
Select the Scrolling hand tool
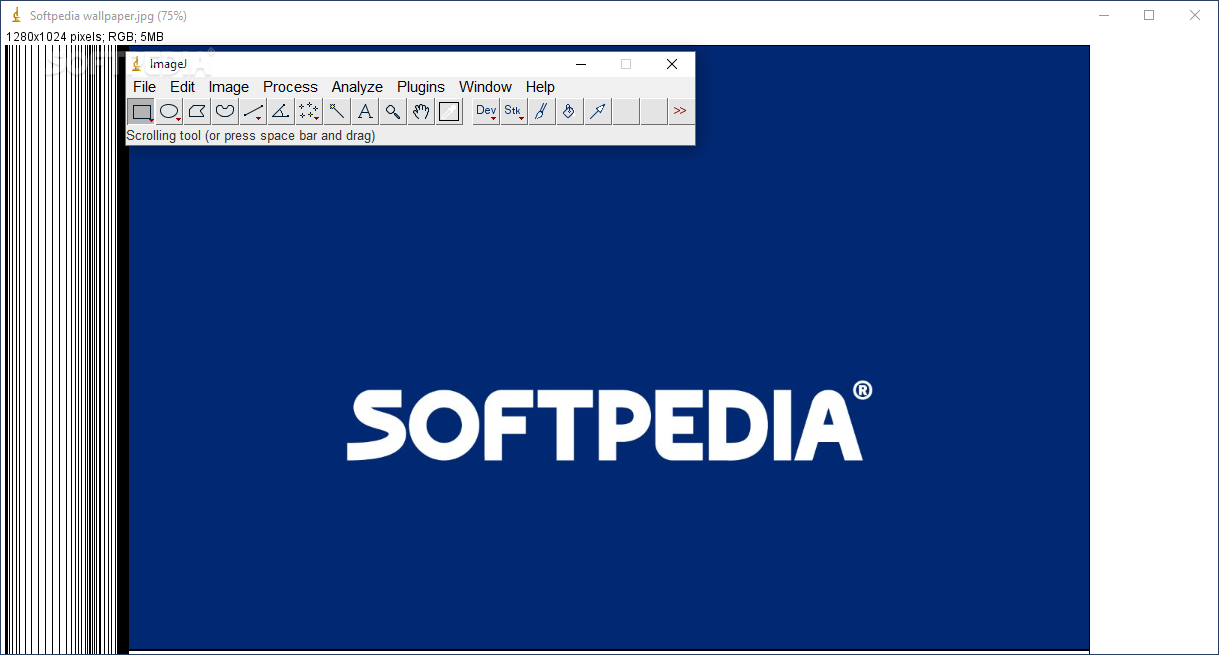(421, 111)
